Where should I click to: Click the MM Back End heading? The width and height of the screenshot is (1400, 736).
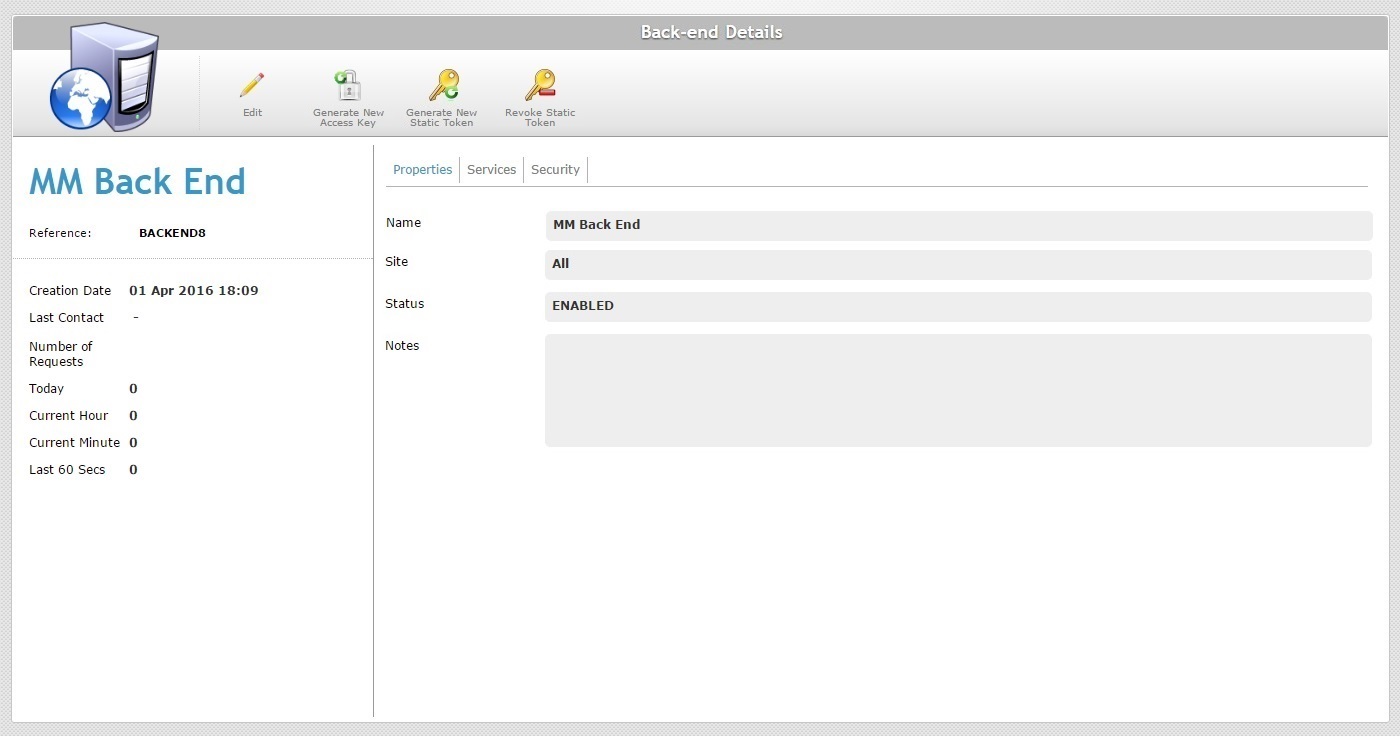[x=137, y=182]
